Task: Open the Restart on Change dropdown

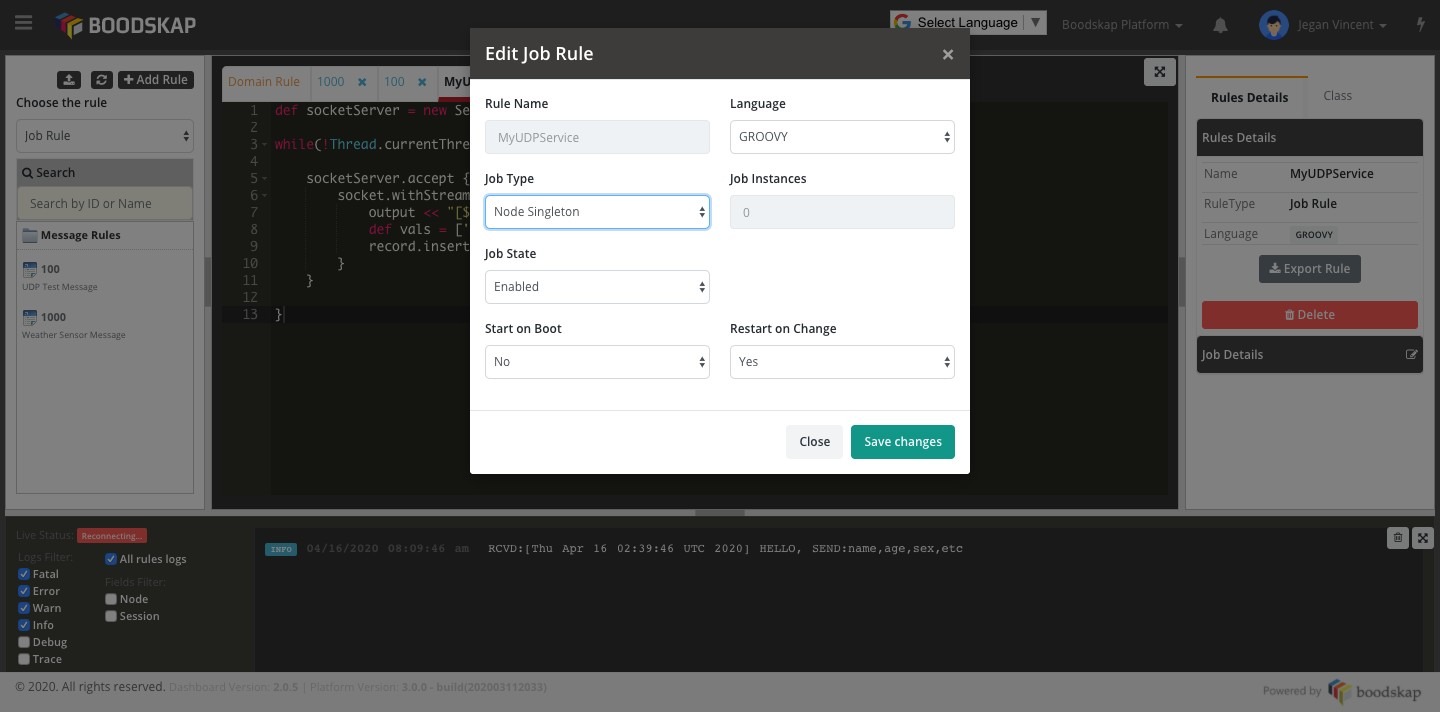Action: pyautogui.click(x=842, y=362)
